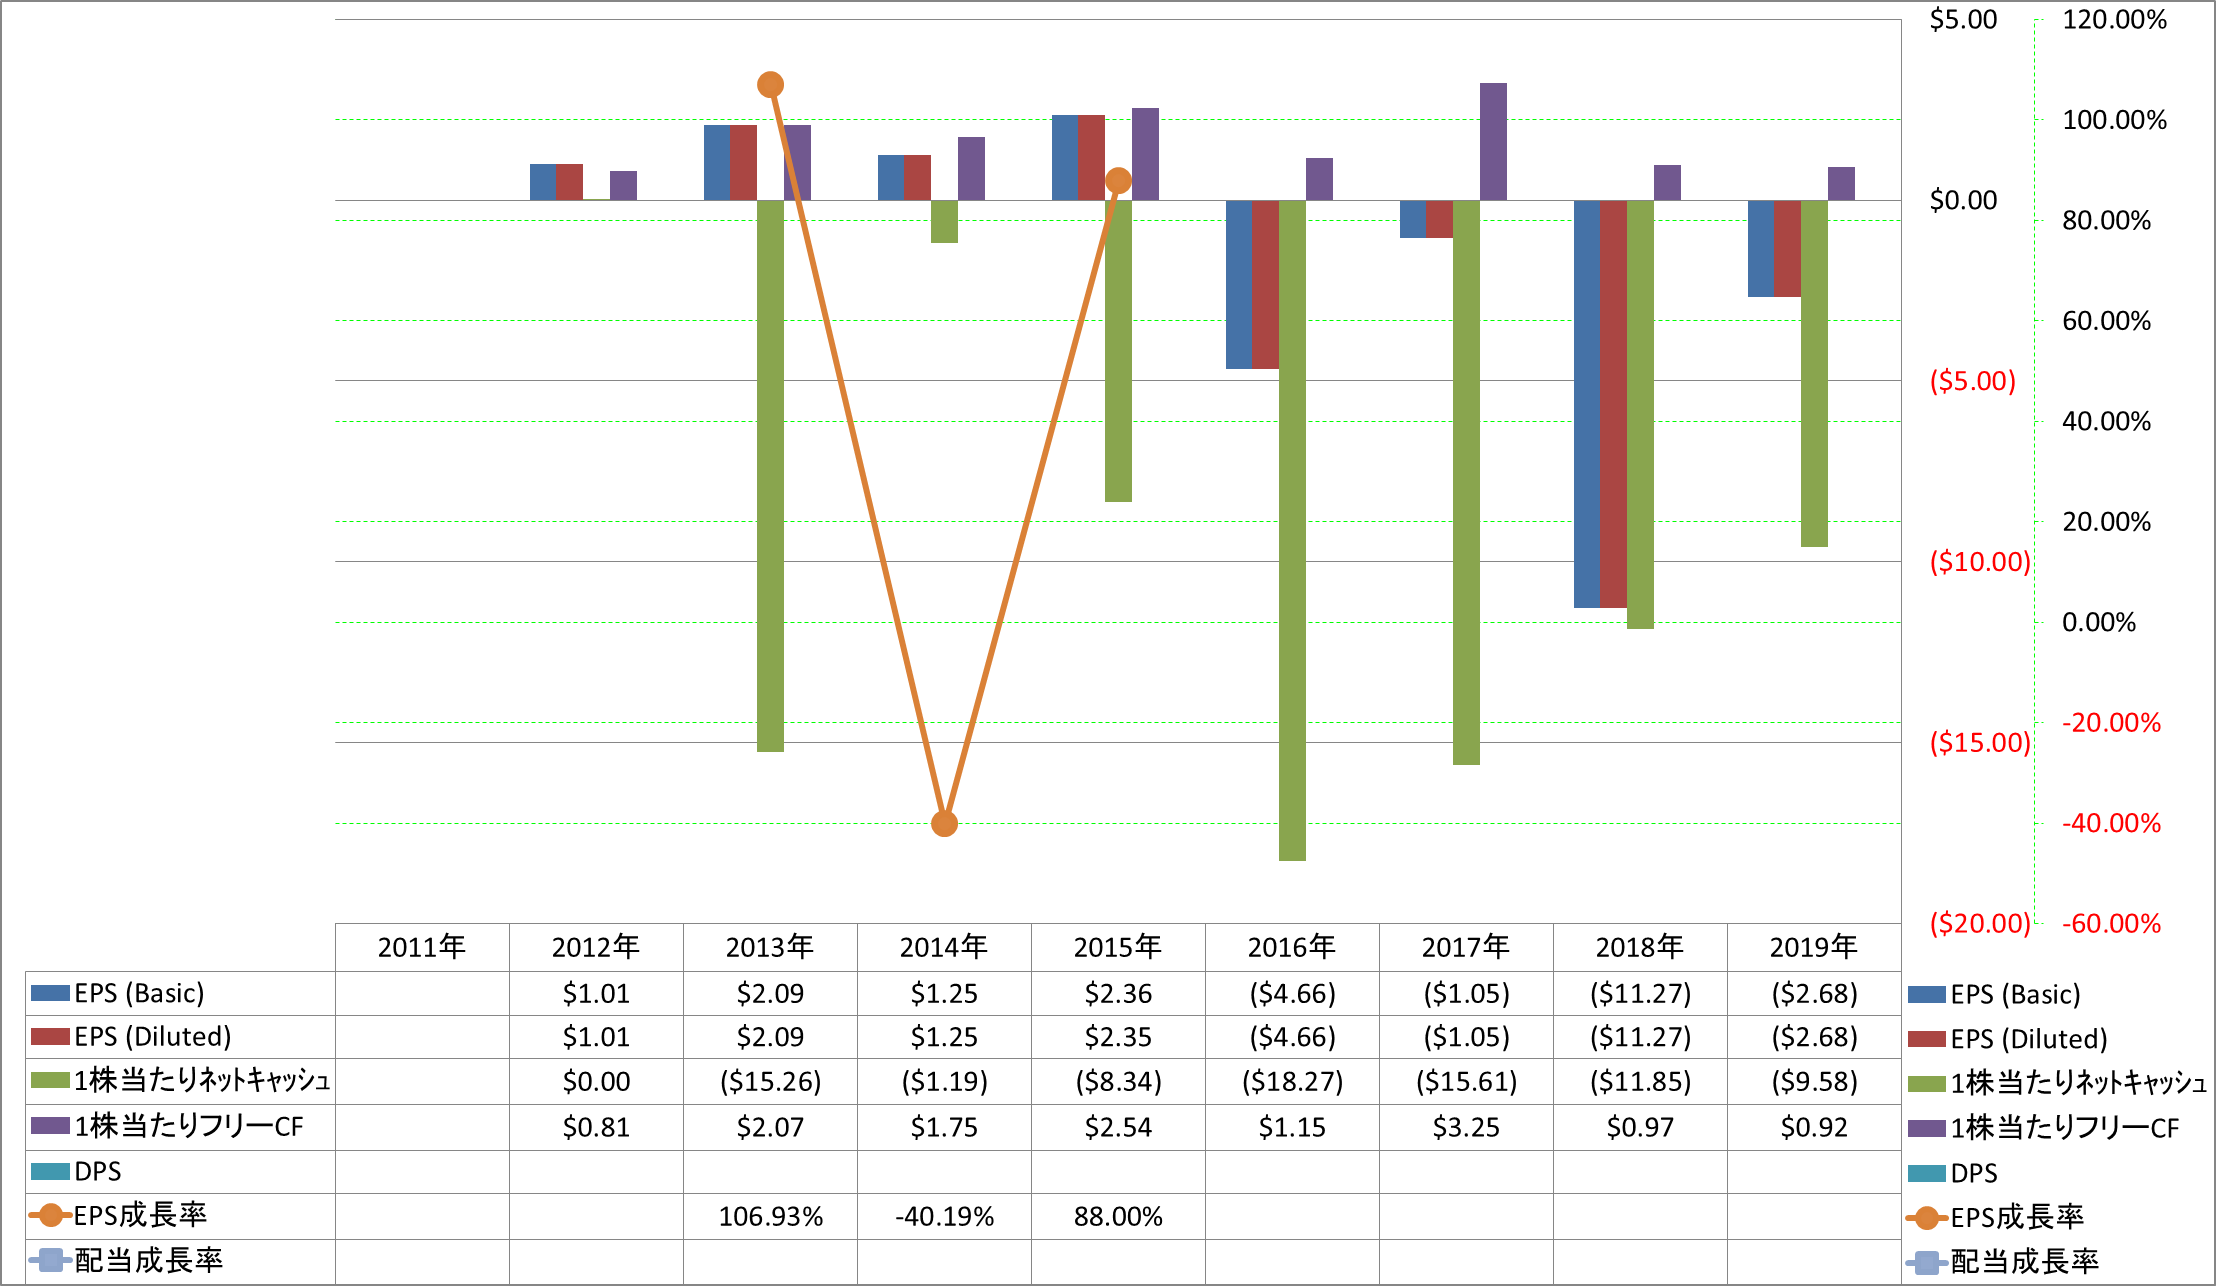Select the 2016 green net cash bar

1292,530
